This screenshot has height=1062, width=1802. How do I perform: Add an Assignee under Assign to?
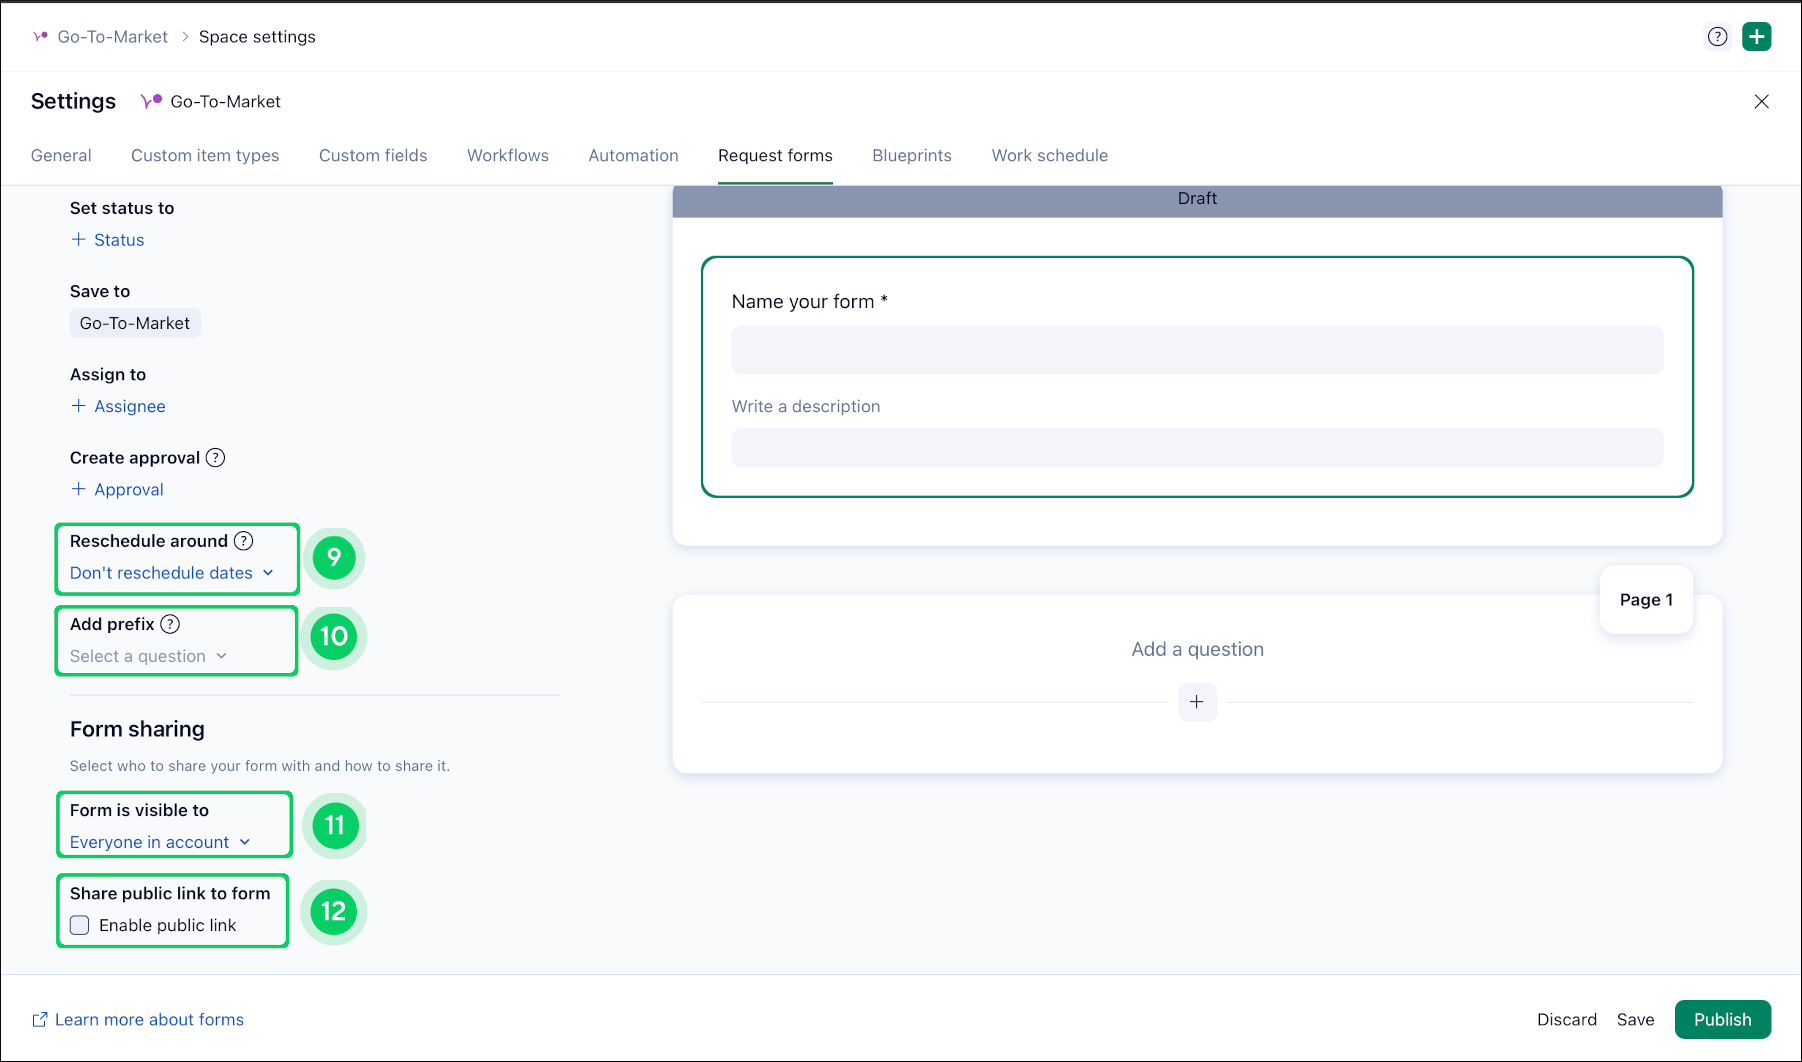[118, 406]
